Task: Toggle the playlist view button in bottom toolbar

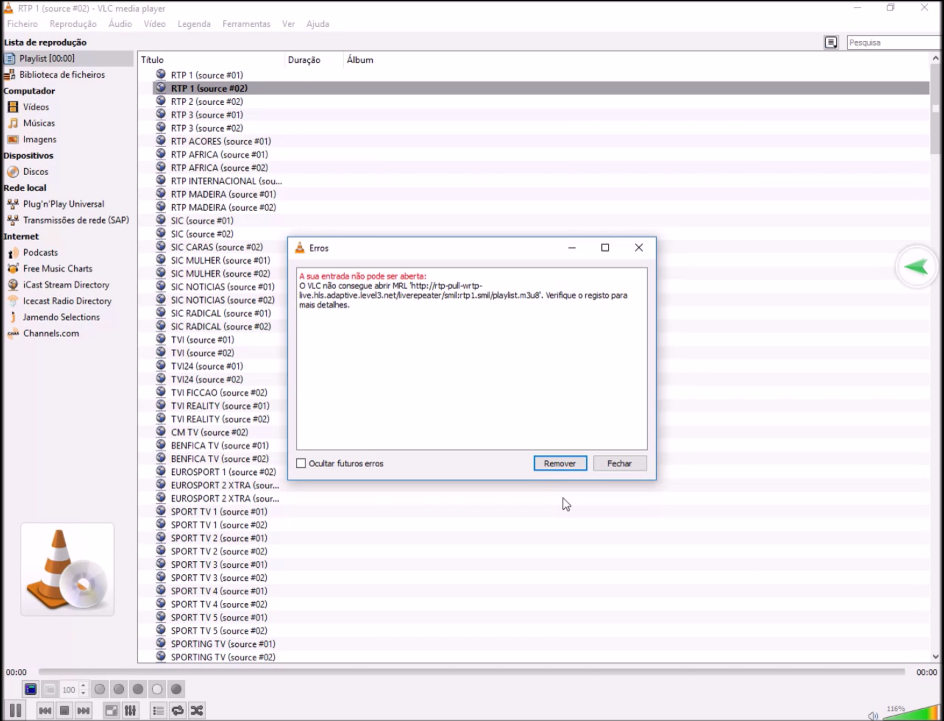Action: tap(158, 711)
